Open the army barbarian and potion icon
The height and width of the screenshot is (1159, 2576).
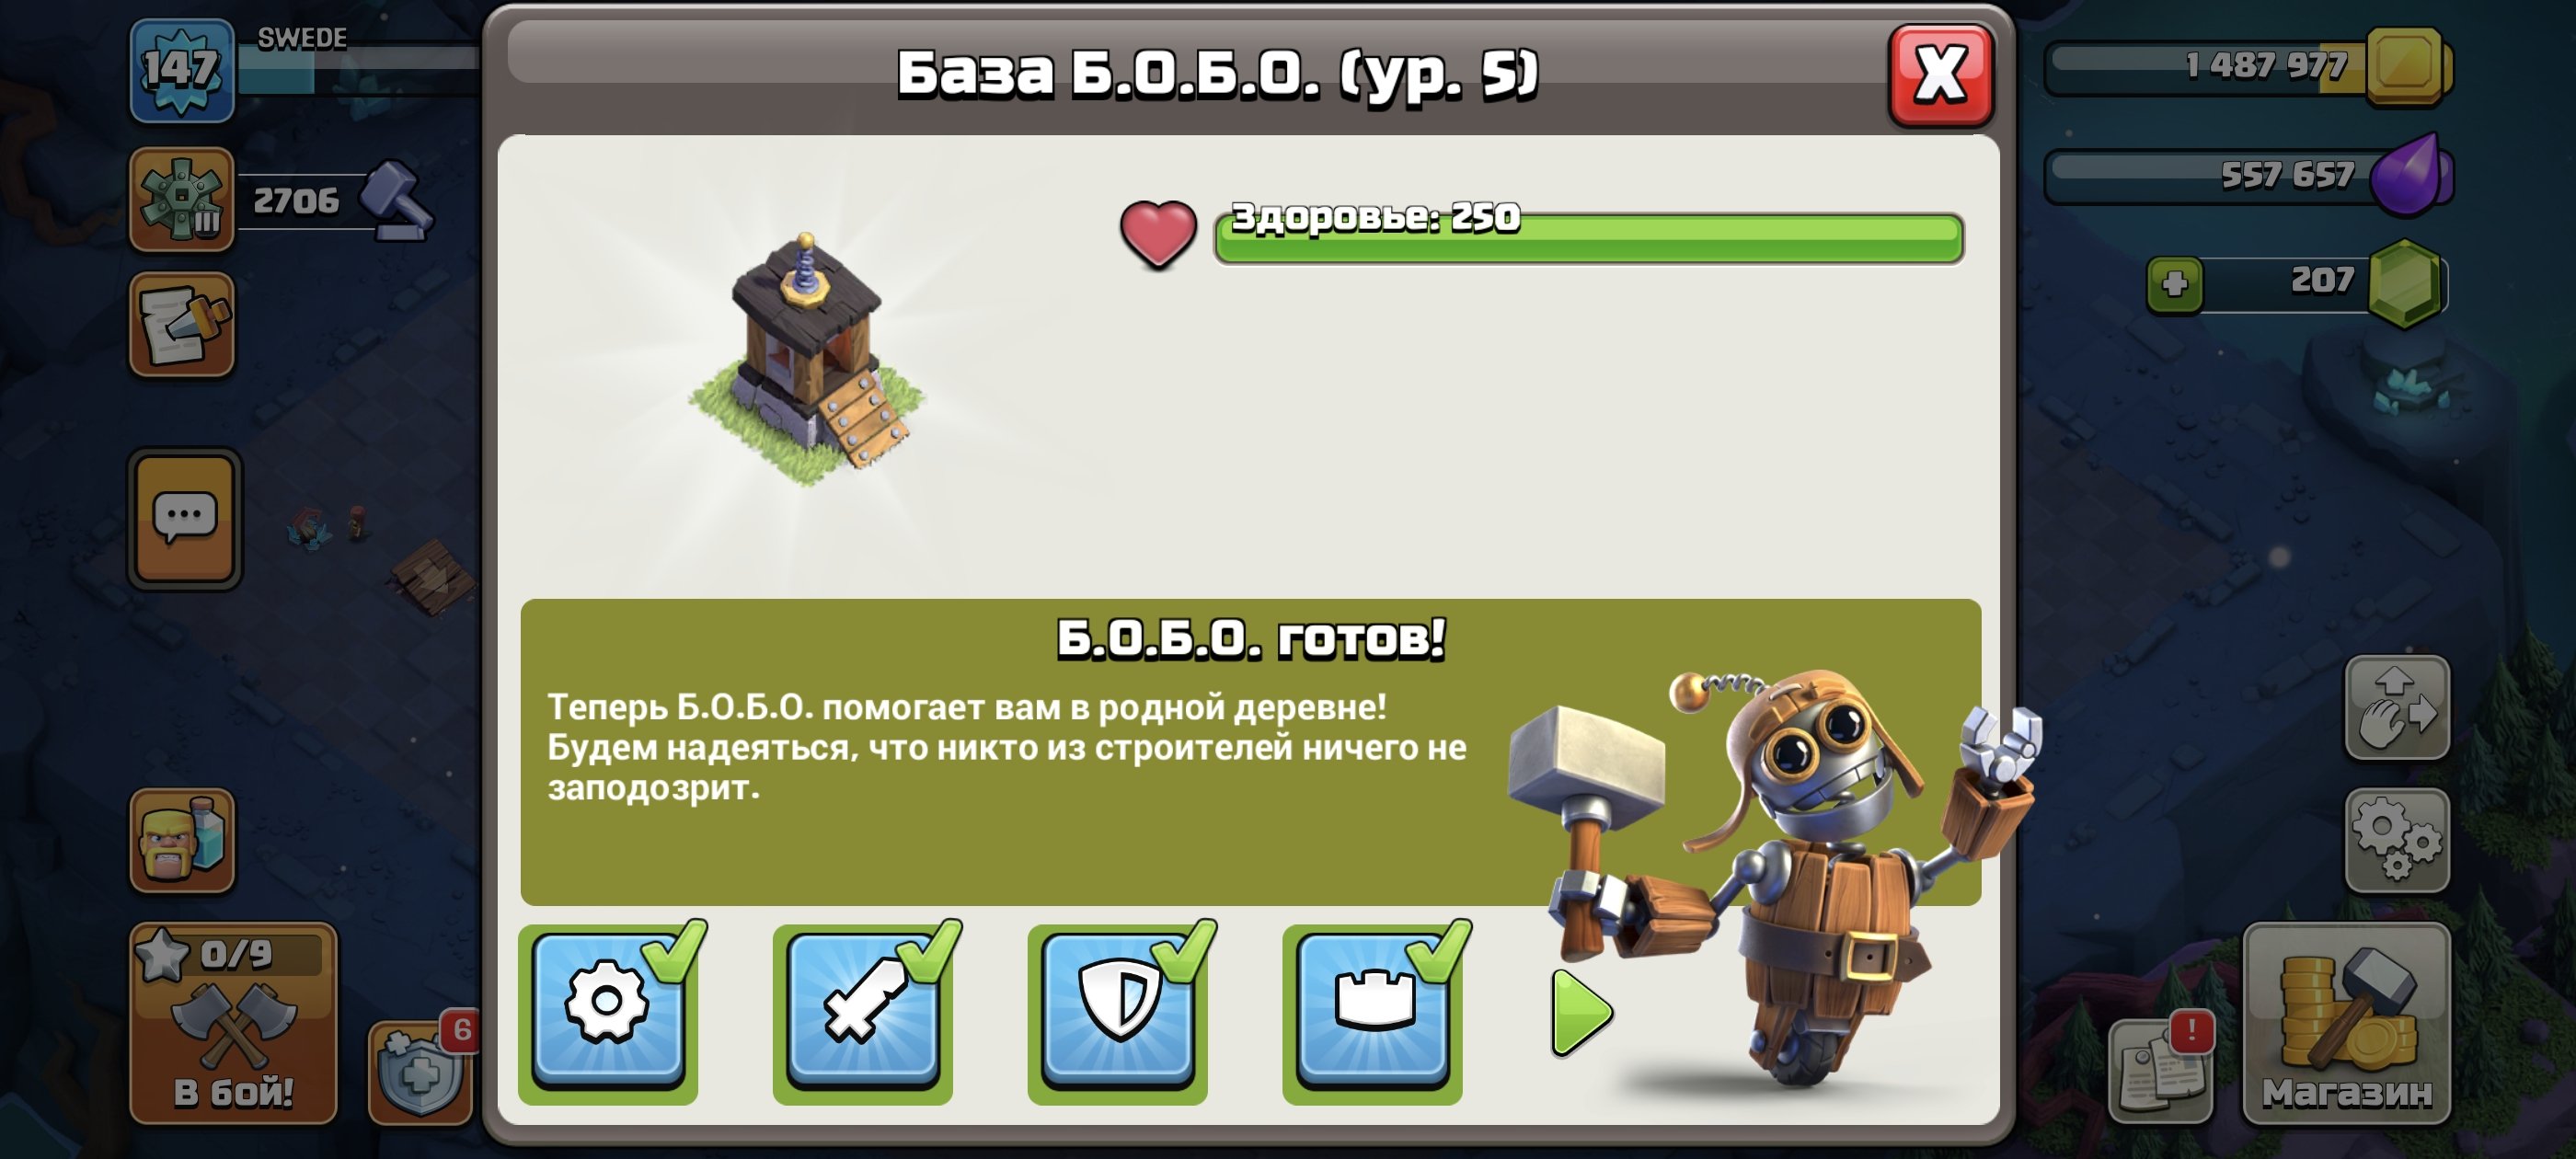click(x=182, y=839)
